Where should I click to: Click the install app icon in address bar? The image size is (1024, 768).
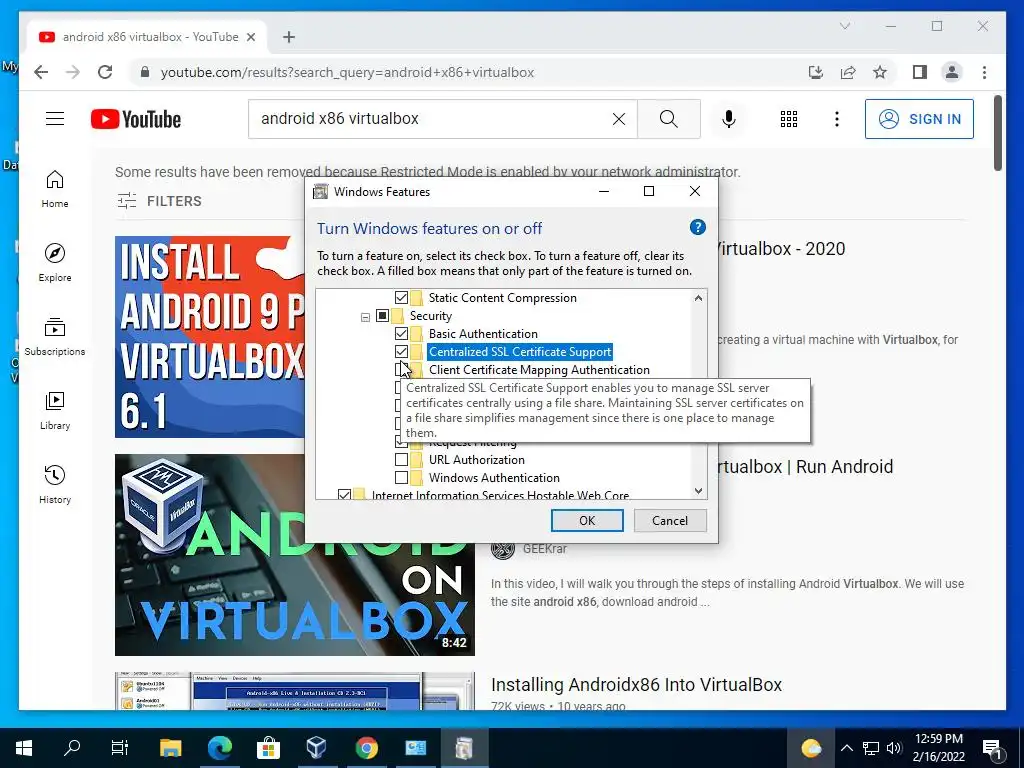[816, 72]
